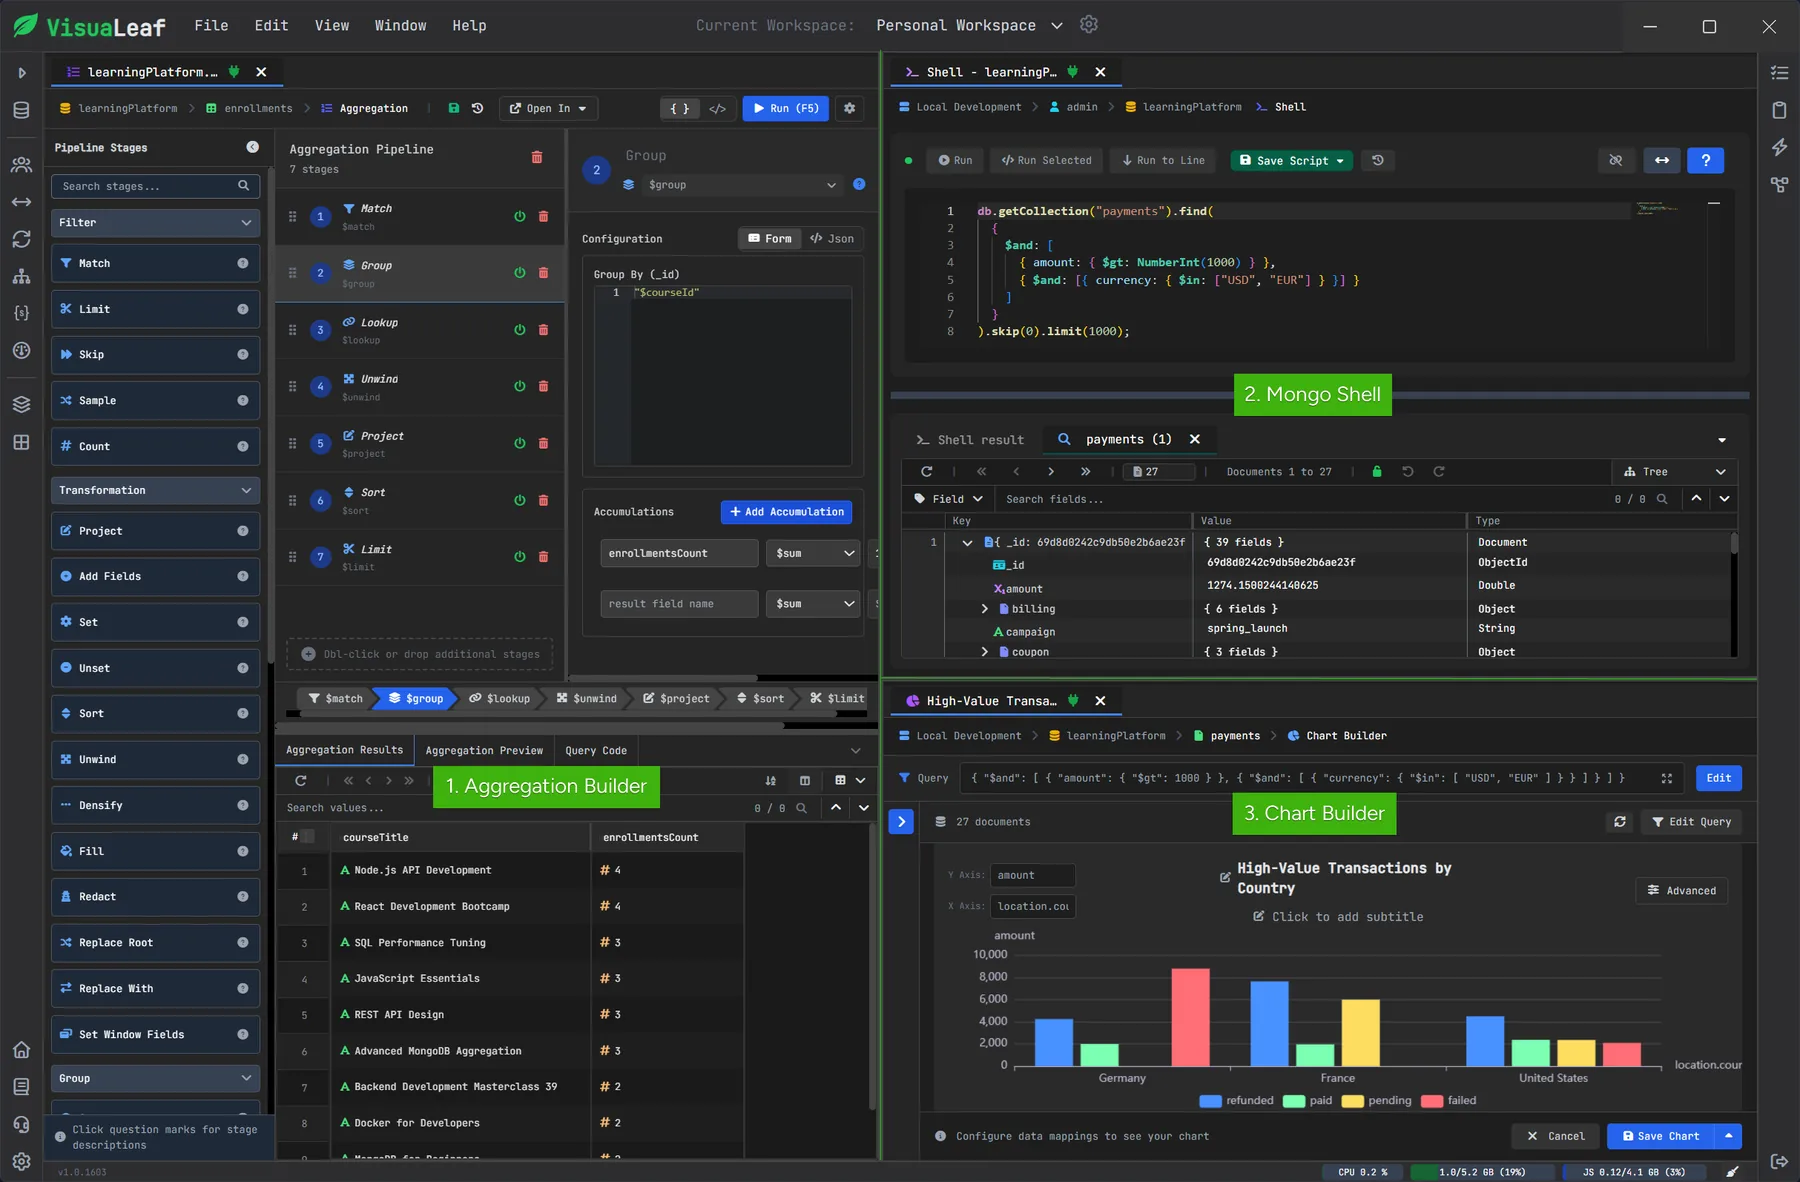This screenshot has height=1182, width=1800.
Task: Click the expand-width arrows icon in Shell toolbar
Action: coord(1661,160)
